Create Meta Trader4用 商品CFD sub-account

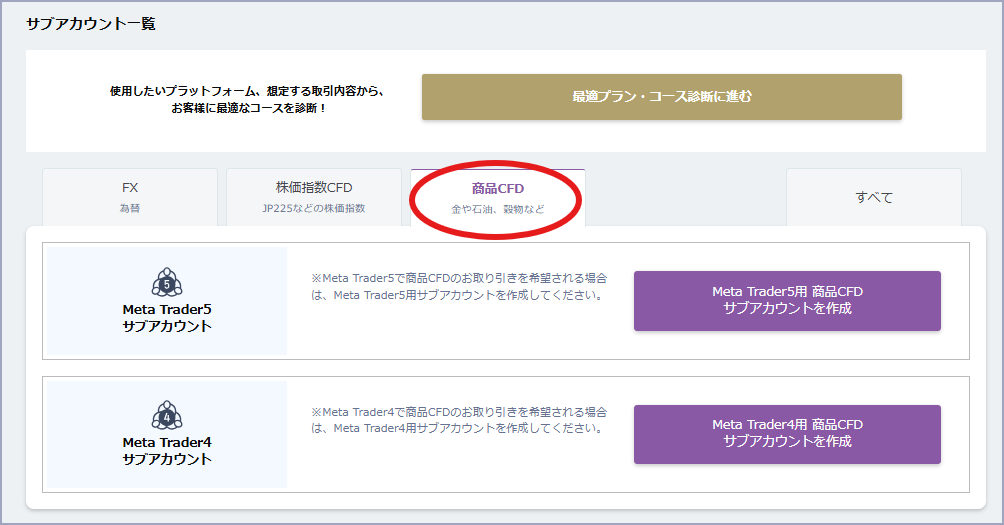pyautogui.click(x=787, y=434)
